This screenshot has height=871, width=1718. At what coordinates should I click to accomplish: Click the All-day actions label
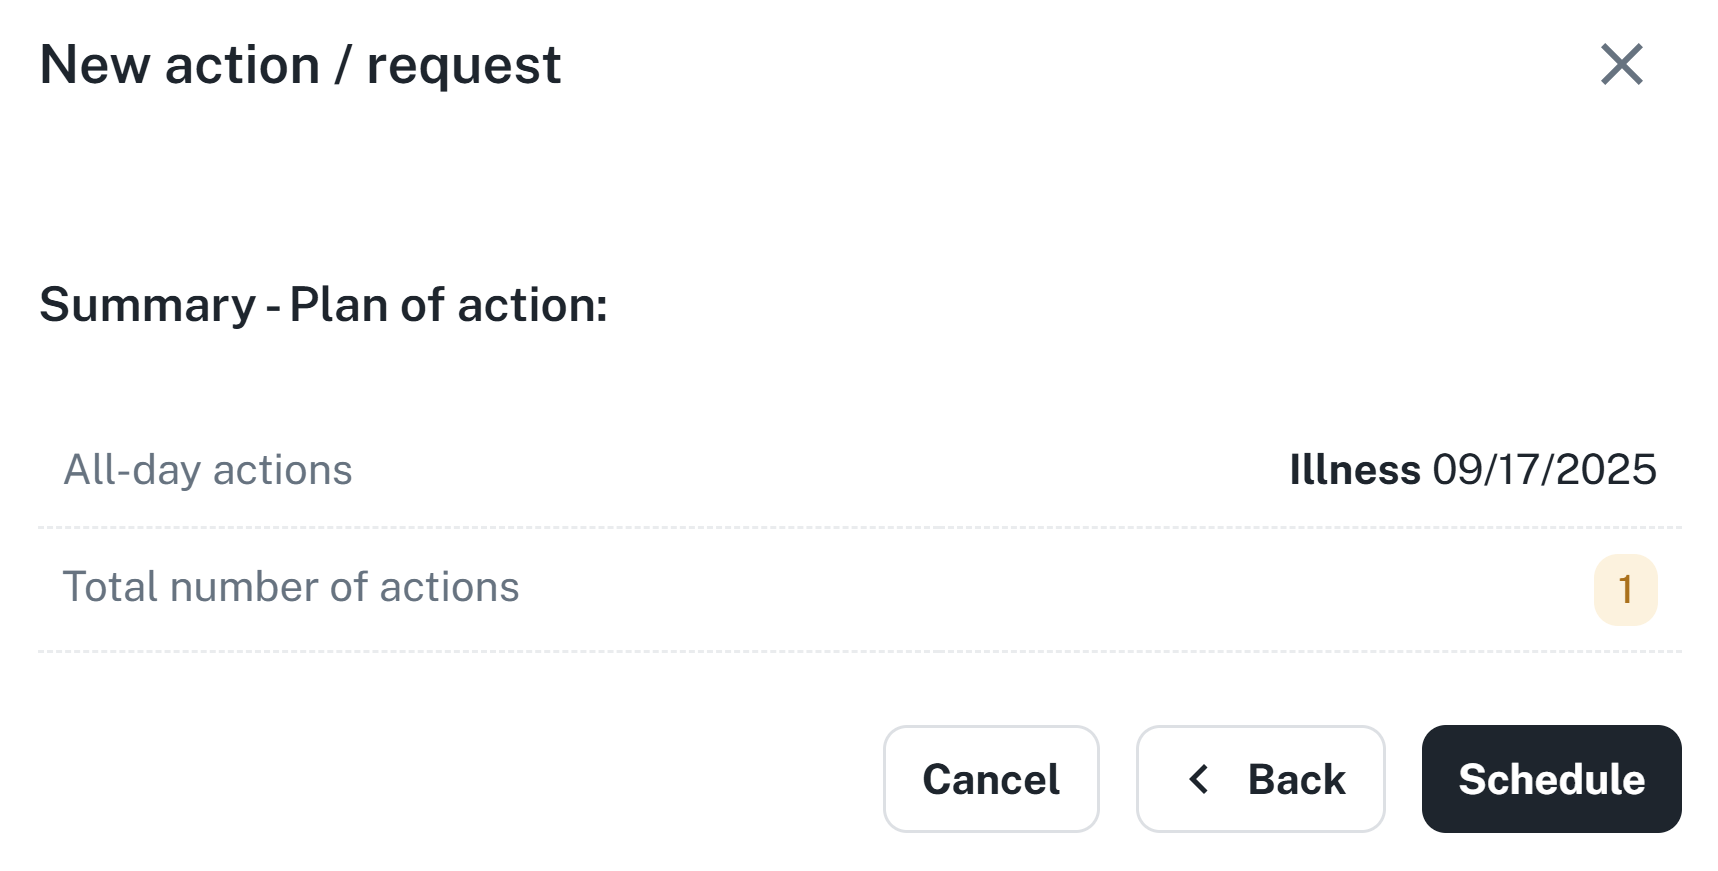208,470
